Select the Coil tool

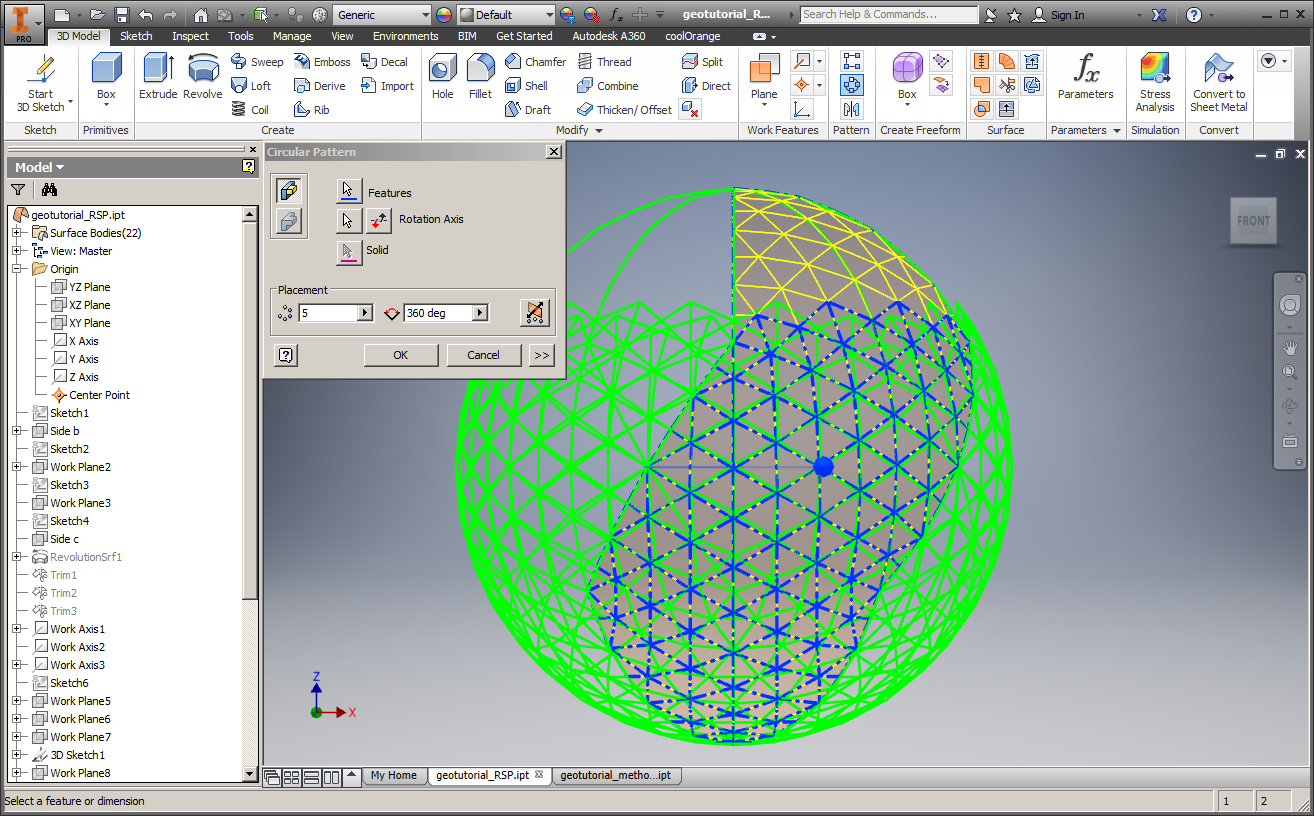[x=250, y=110]
